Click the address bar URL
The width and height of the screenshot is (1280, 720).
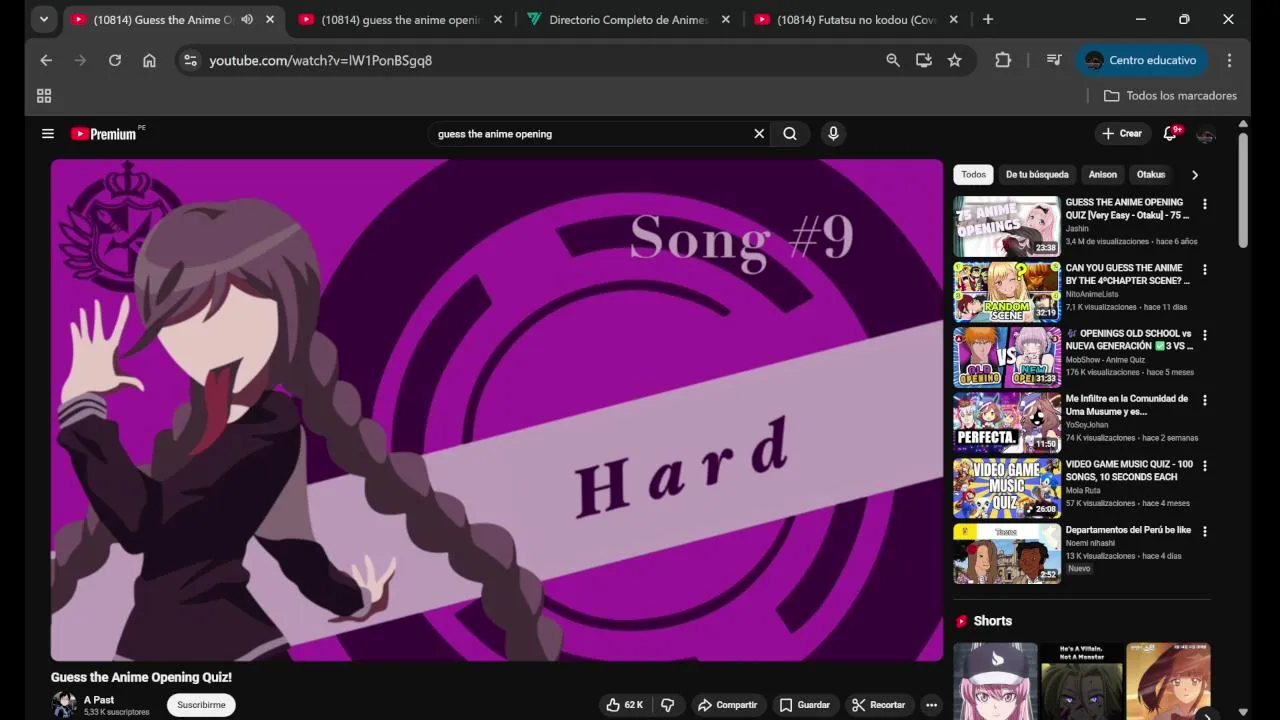320,60
